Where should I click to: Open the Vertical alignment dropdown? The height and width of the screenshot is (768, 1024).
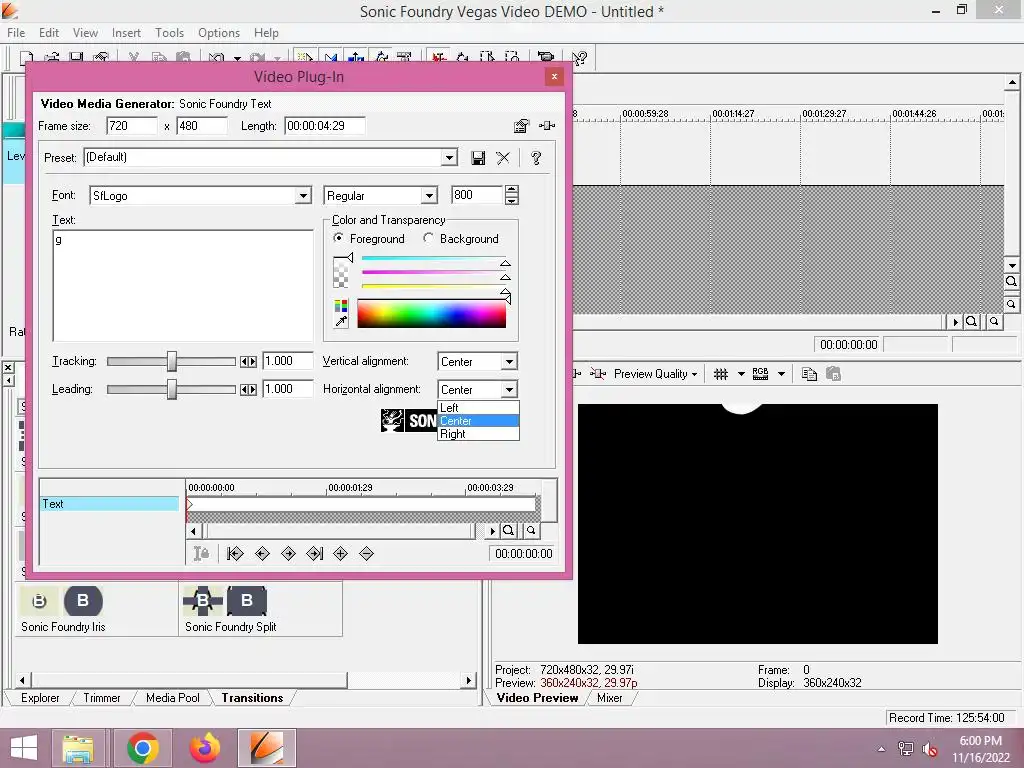coord(509,362)
